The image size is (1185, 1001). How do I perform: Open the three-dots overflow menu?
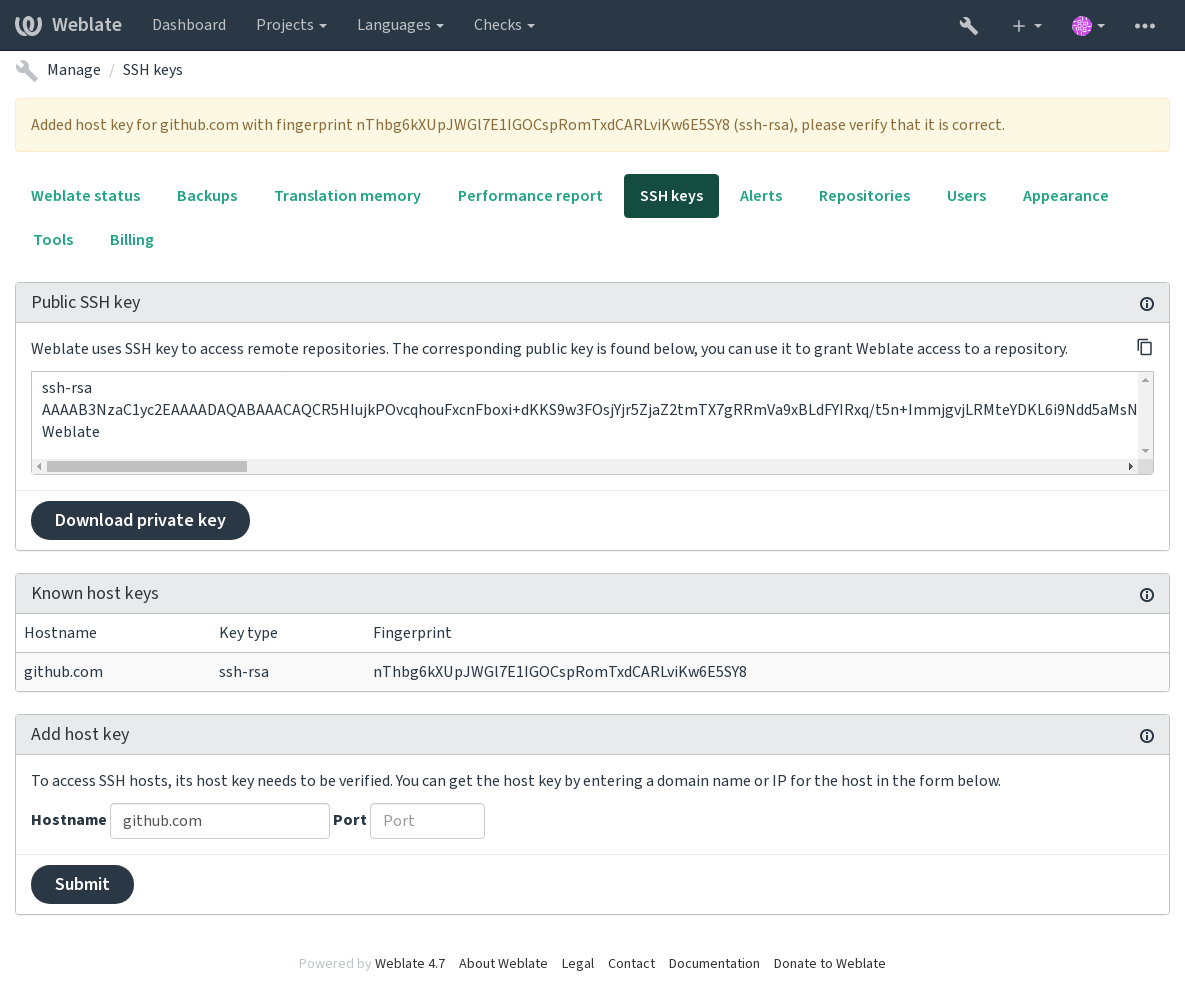coord(1145,26)
